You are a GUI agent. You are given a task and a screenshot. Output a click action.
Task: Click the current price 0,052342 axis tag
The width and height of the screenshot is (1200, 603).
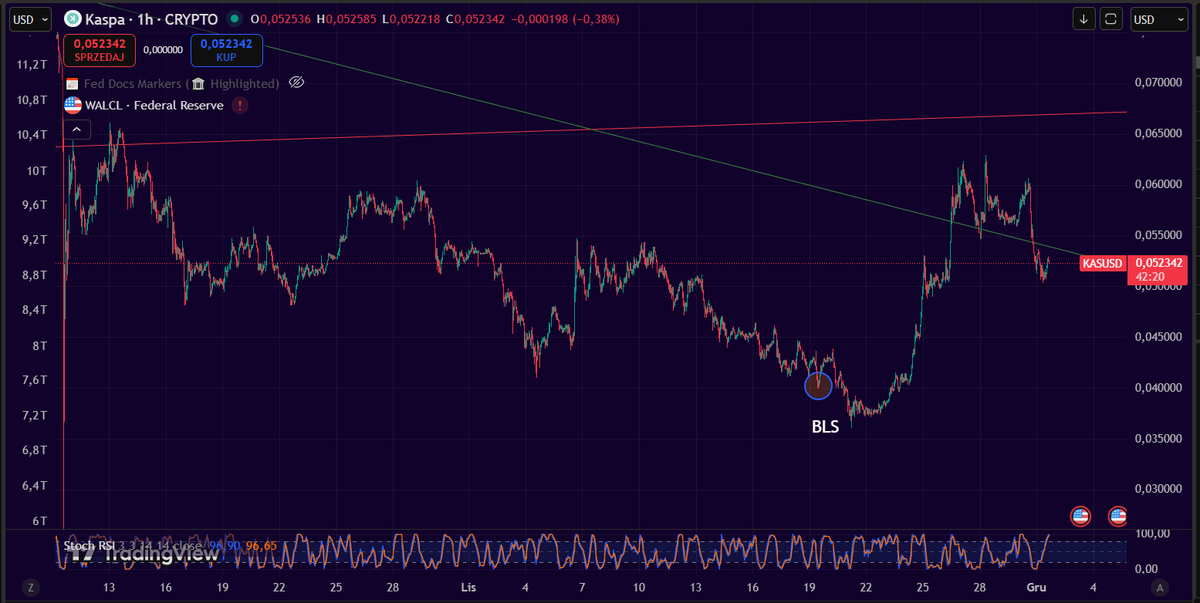[1158, 263]
